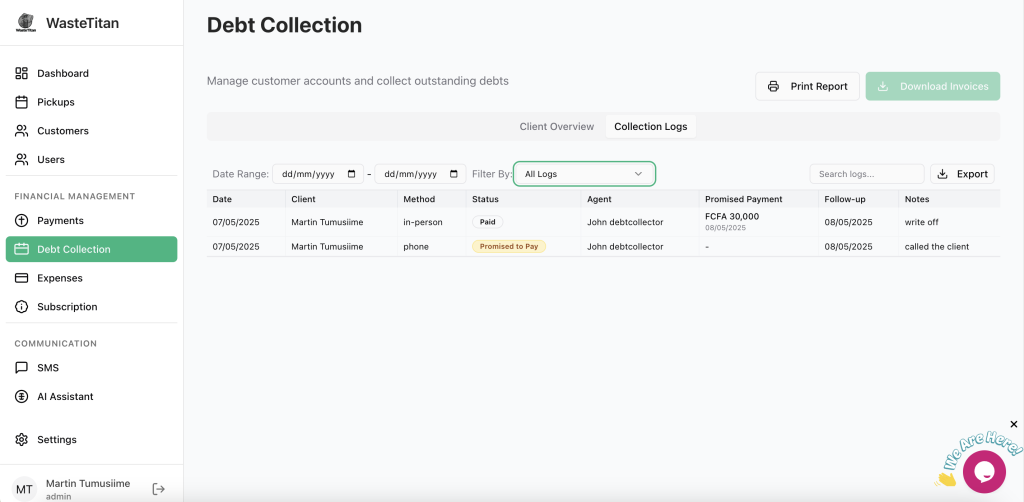
Task: Click the Promised to Pay badge
Action: point(509,246)
